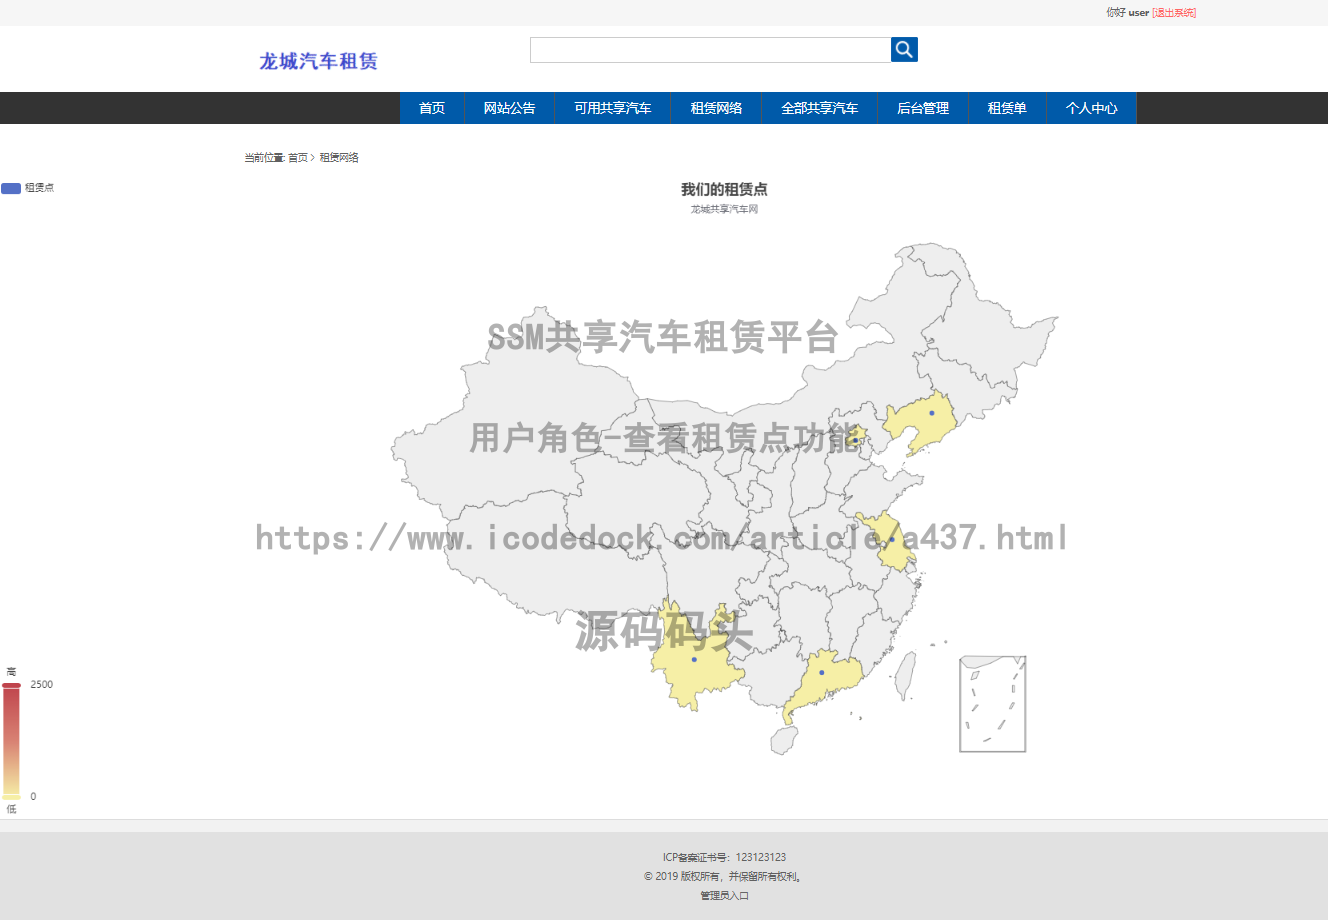This screenshot has height=920, width=1328.
Task: Click the 龙城共享汽车网 chart subtitle
Action: [724, 210]
